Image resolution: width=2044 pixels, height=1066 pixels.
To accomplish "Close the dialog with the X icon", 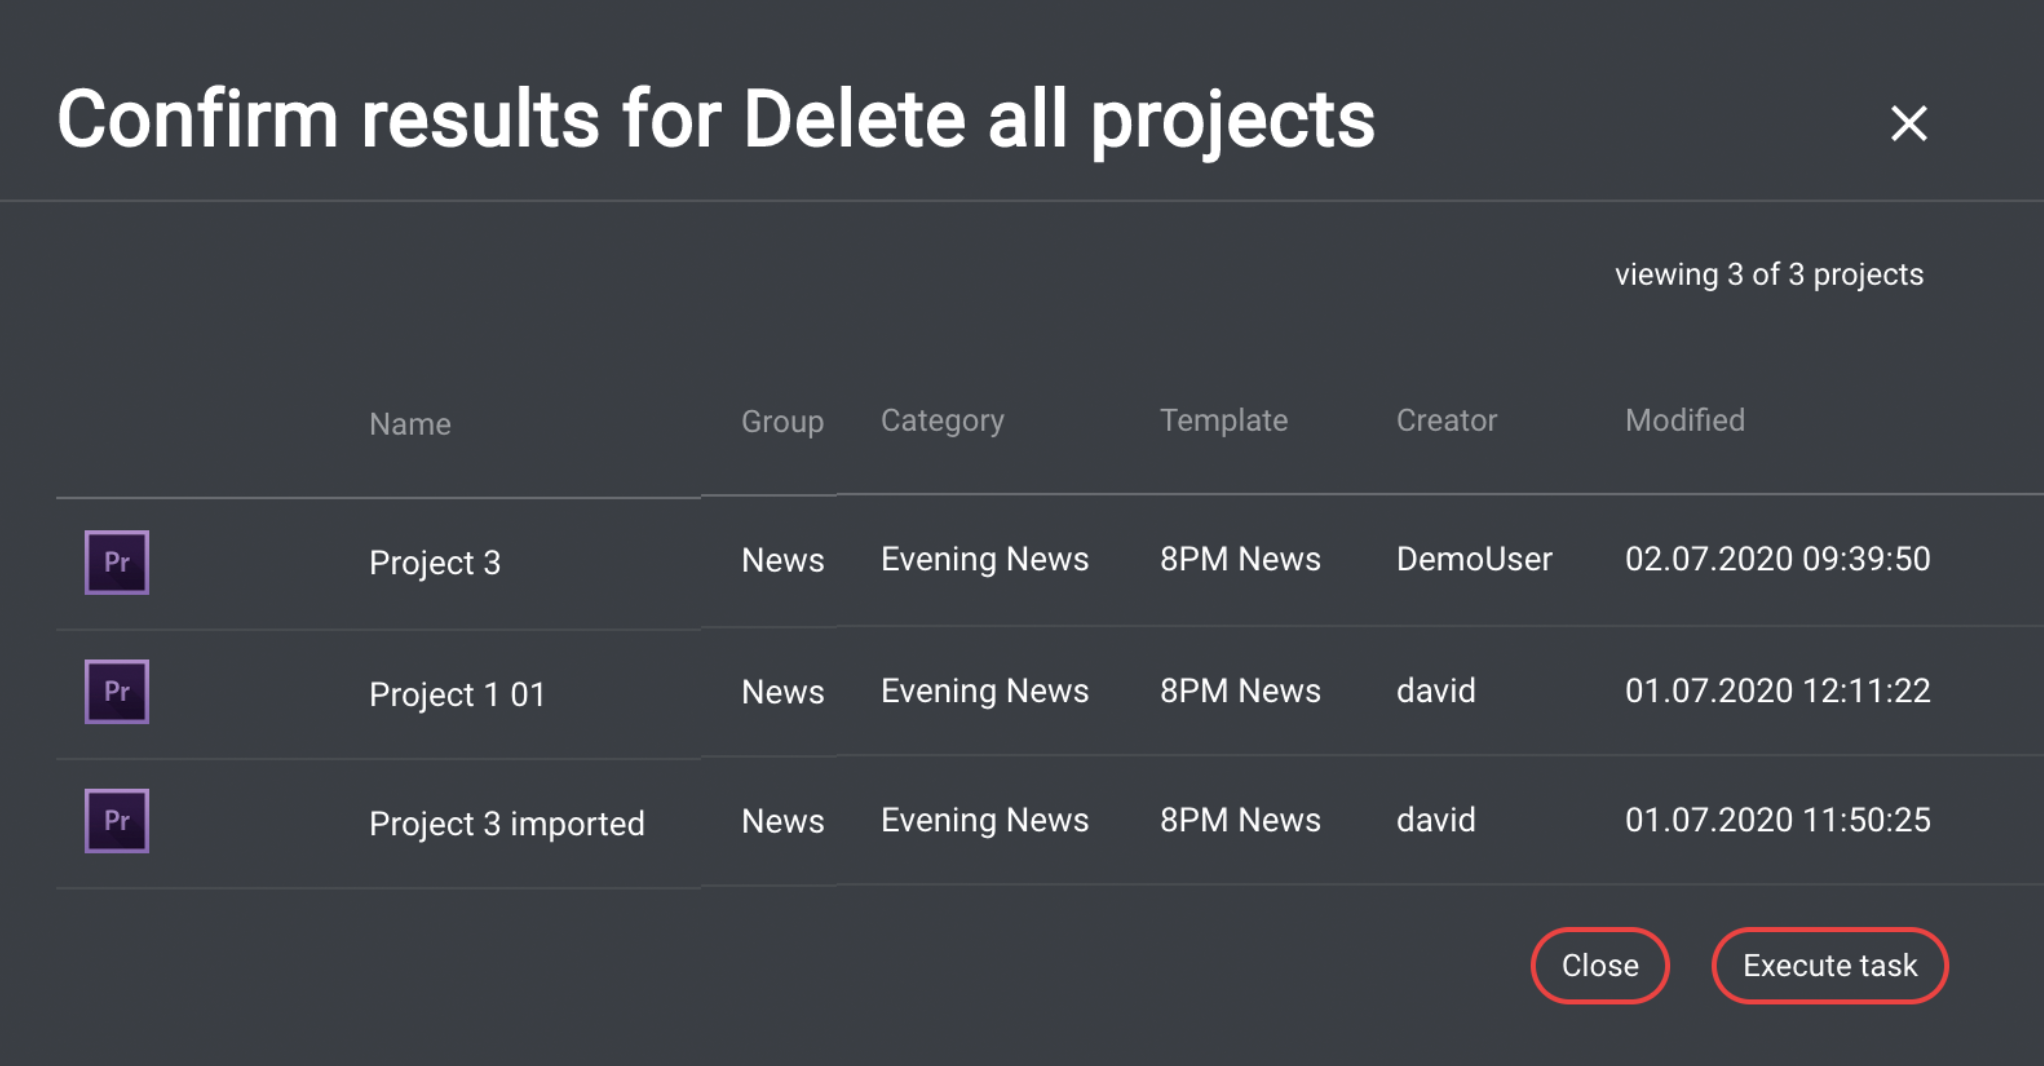I will [1908, 124].
